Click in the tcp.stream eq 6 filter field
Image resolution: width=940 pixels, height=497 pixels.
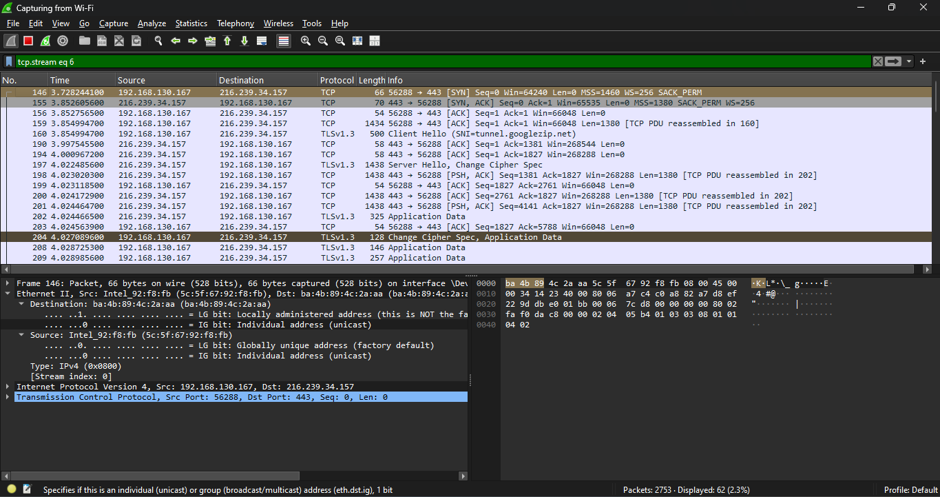(442, 61)
